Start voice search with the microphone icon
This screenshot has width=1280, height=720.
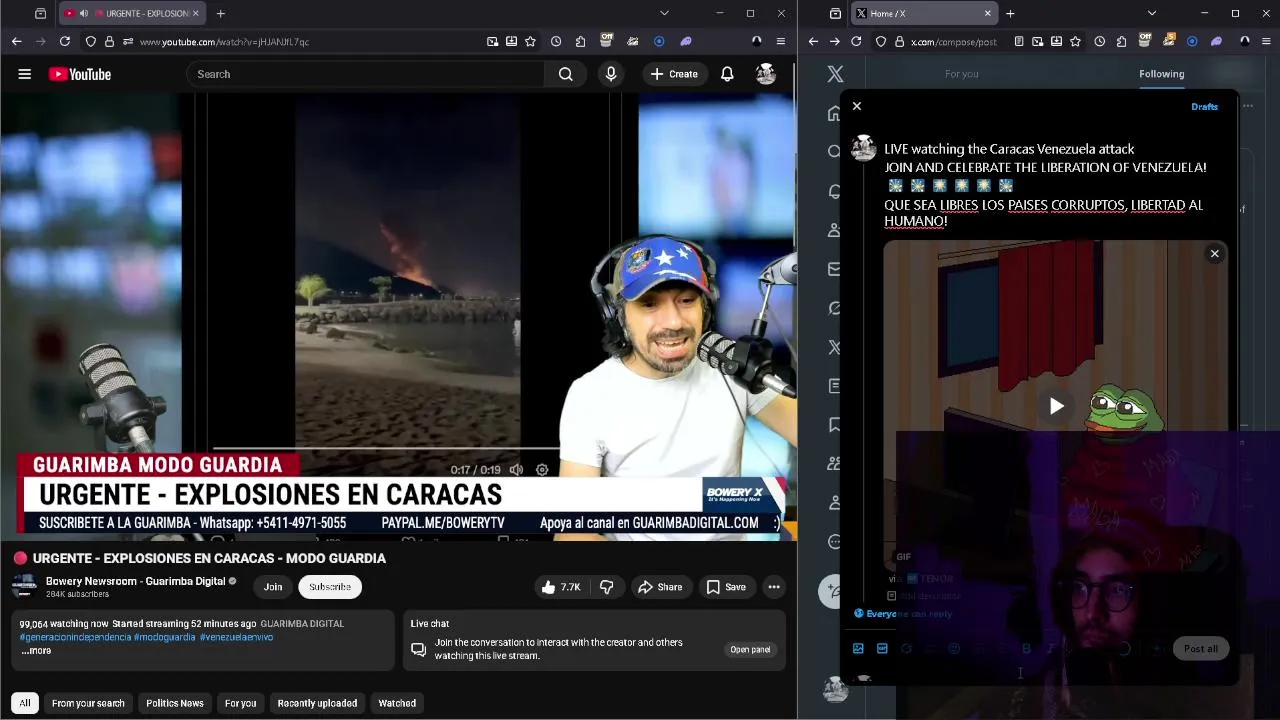611,74
